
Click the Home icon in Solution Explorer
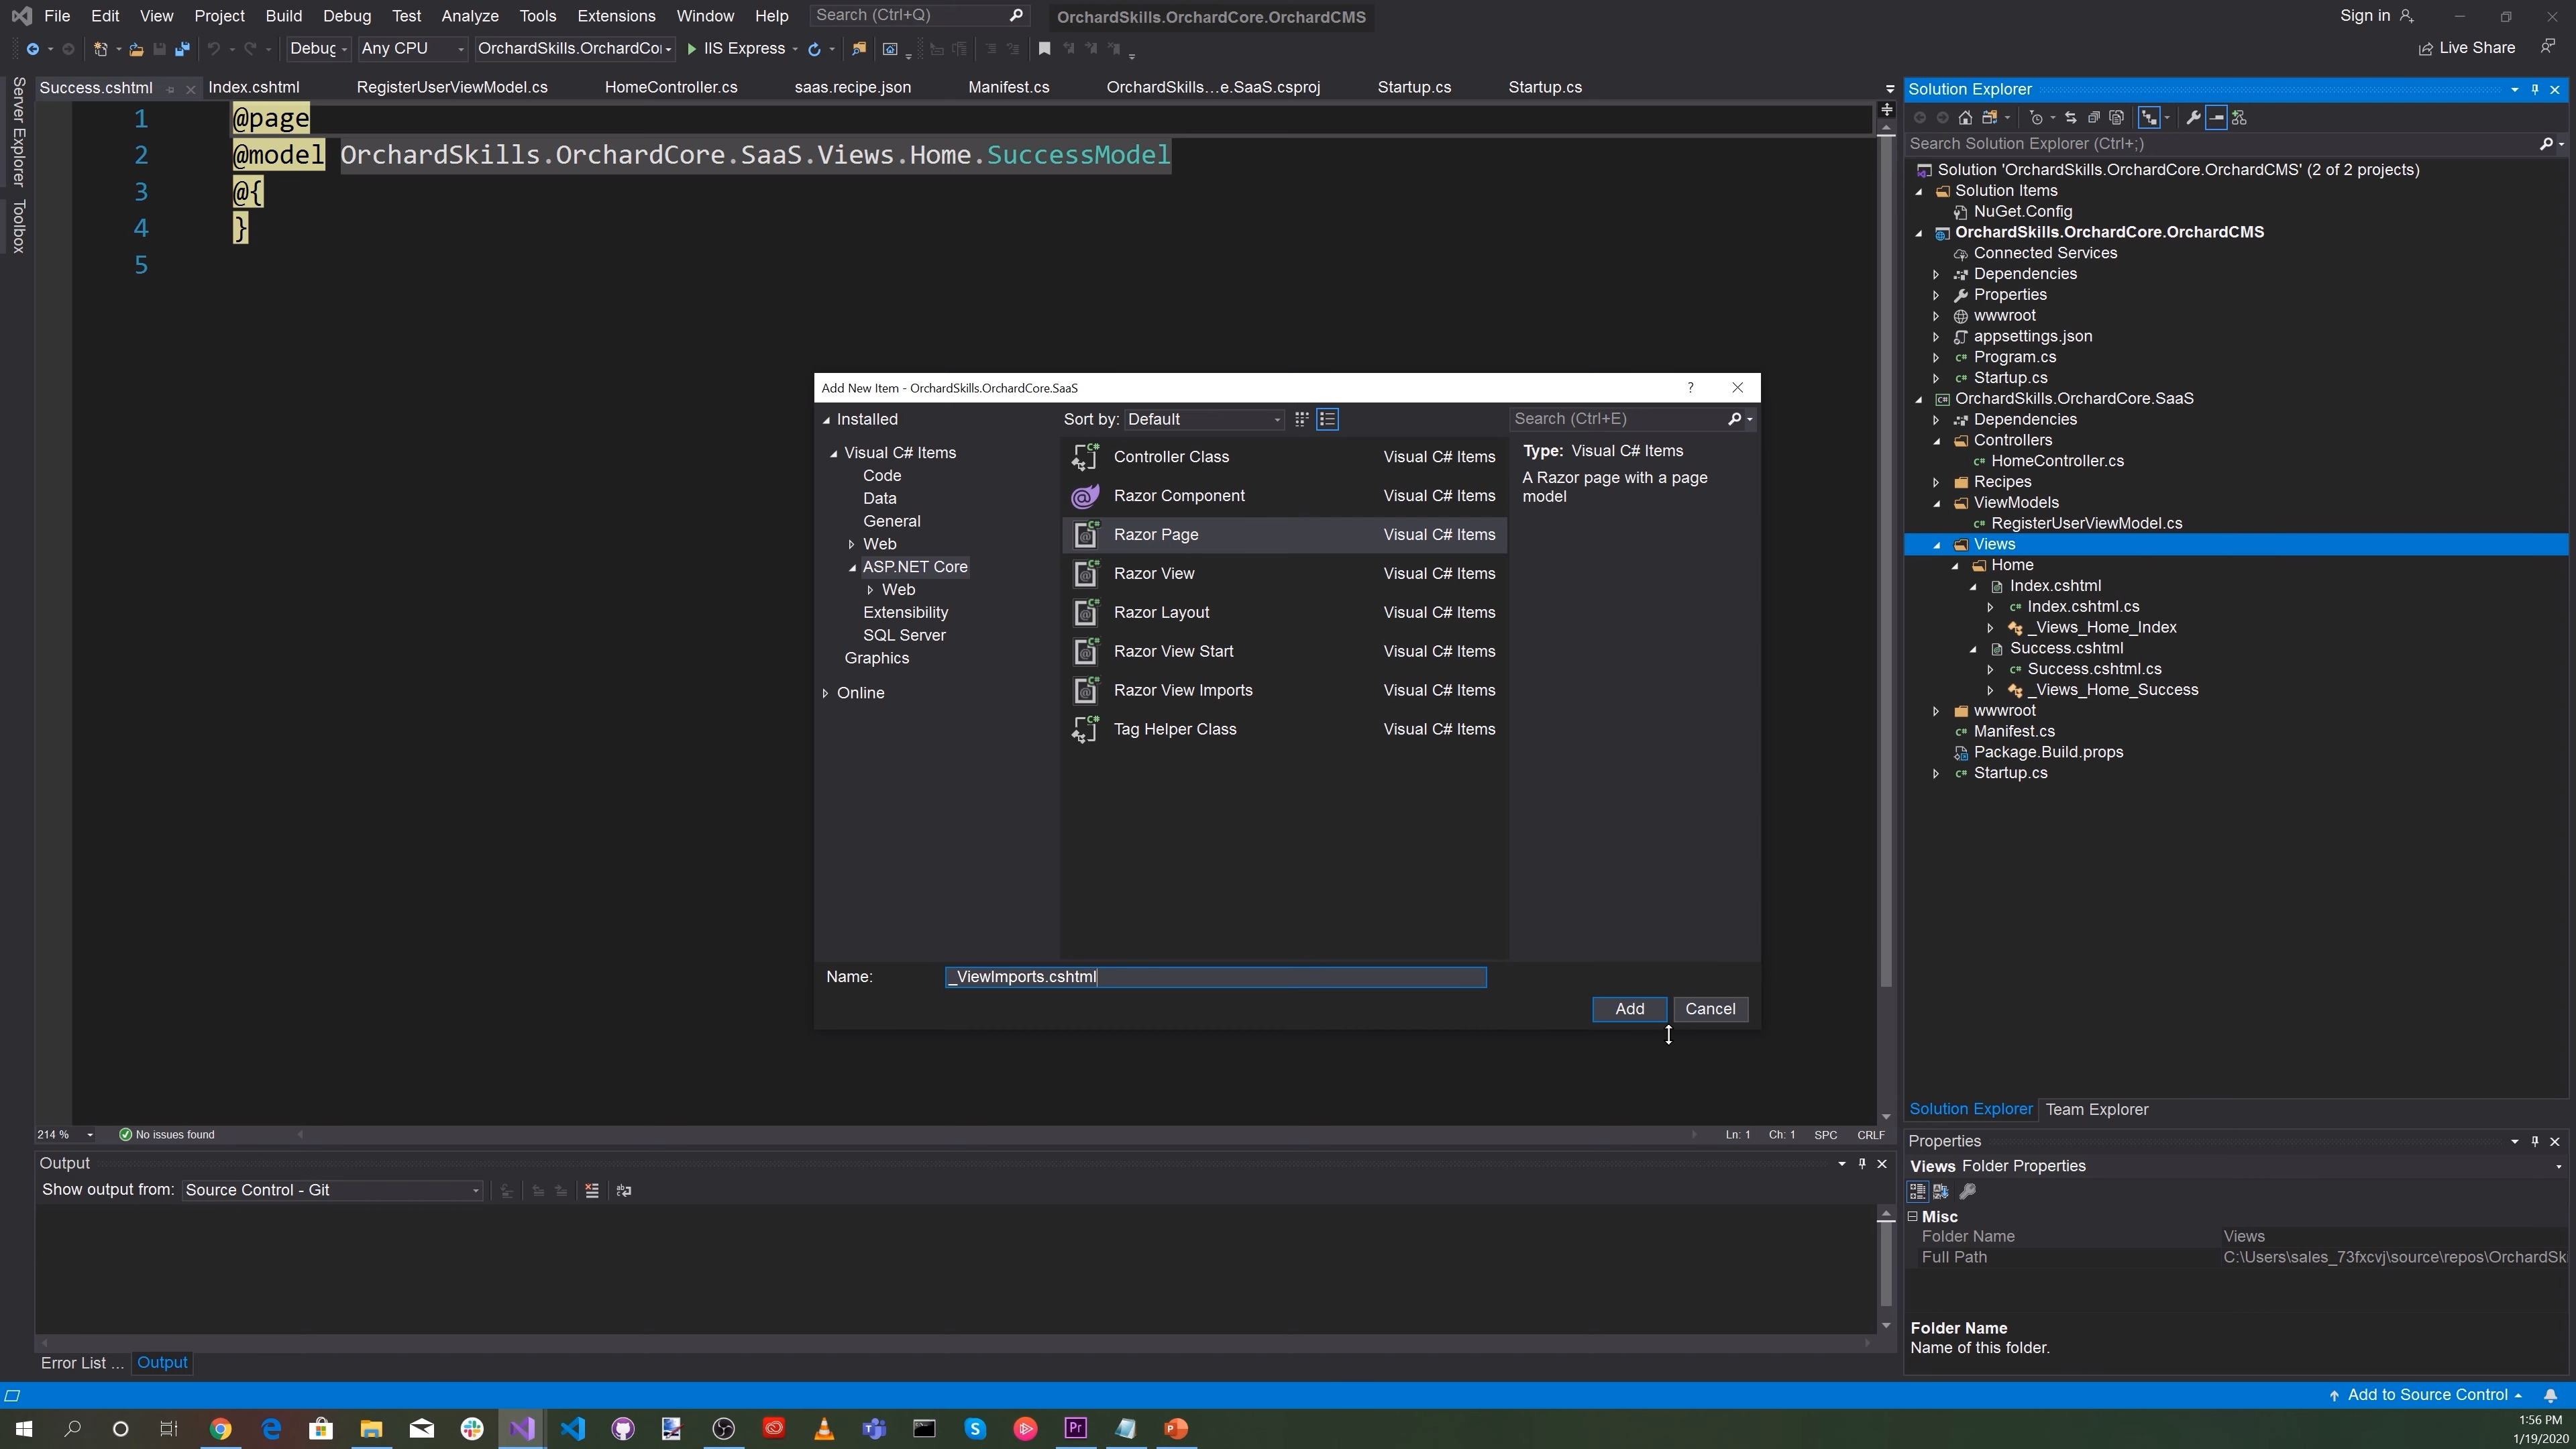point(1965,118)
